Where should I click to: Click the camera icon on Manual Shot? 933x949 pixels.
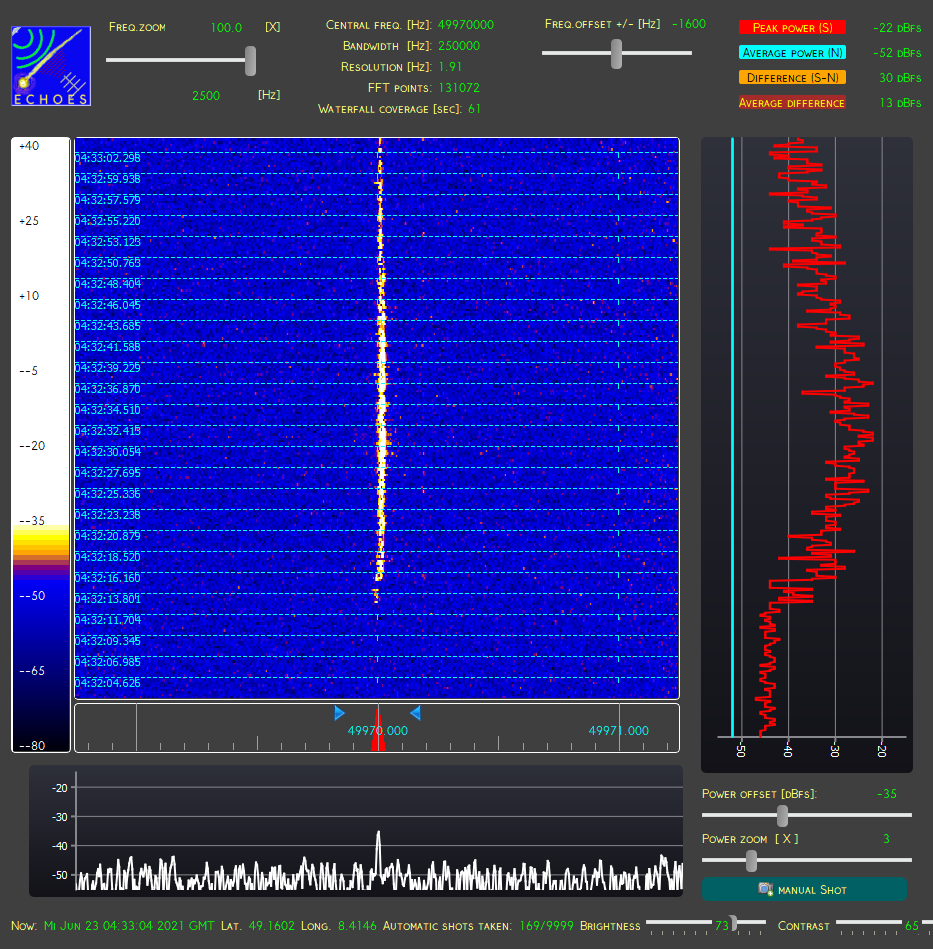(x=765, y=889)
